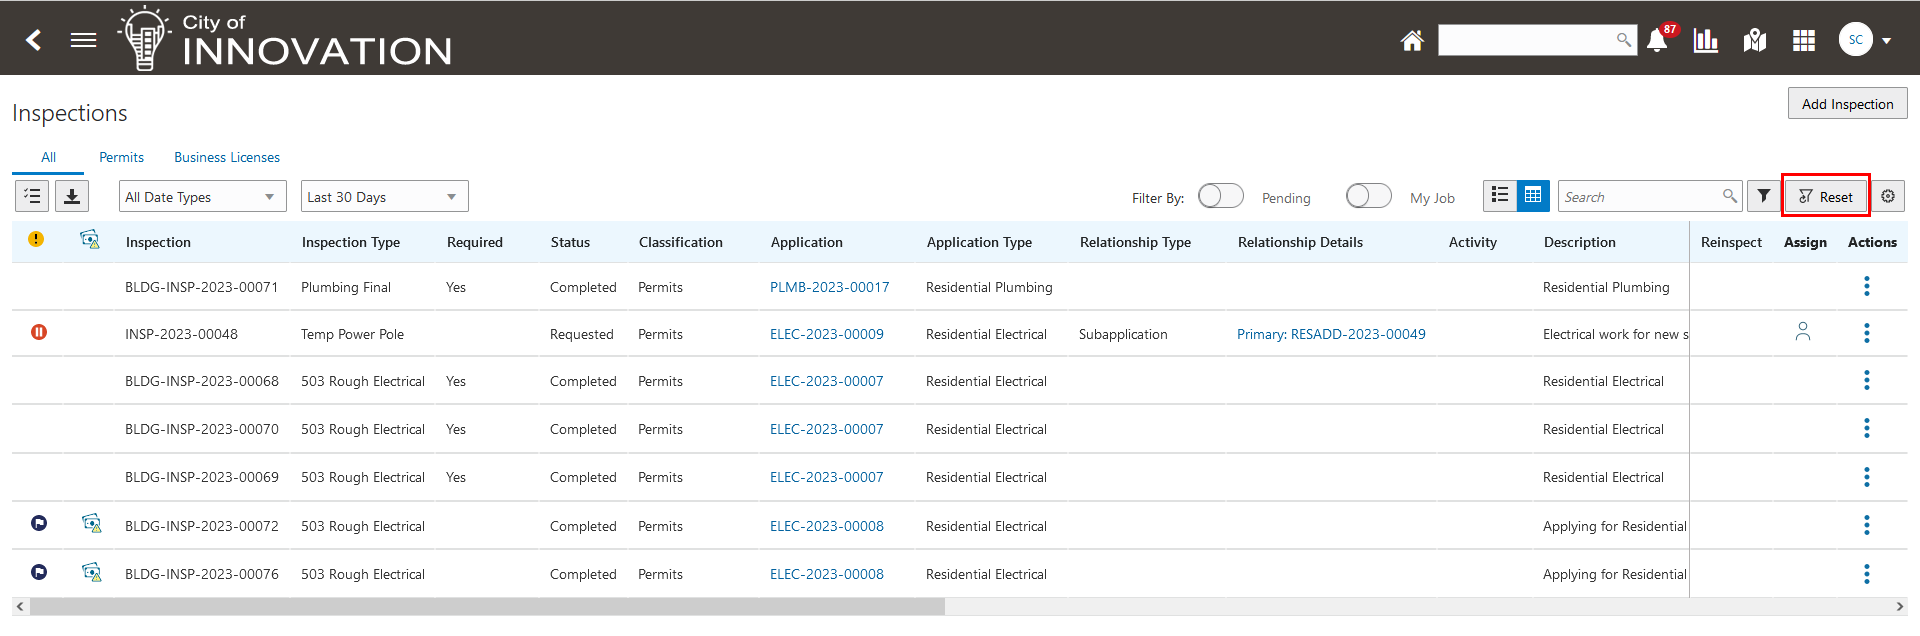Open the Last 30 Days dropdown
Screen dimensions: 1920x636
[384, 196]
